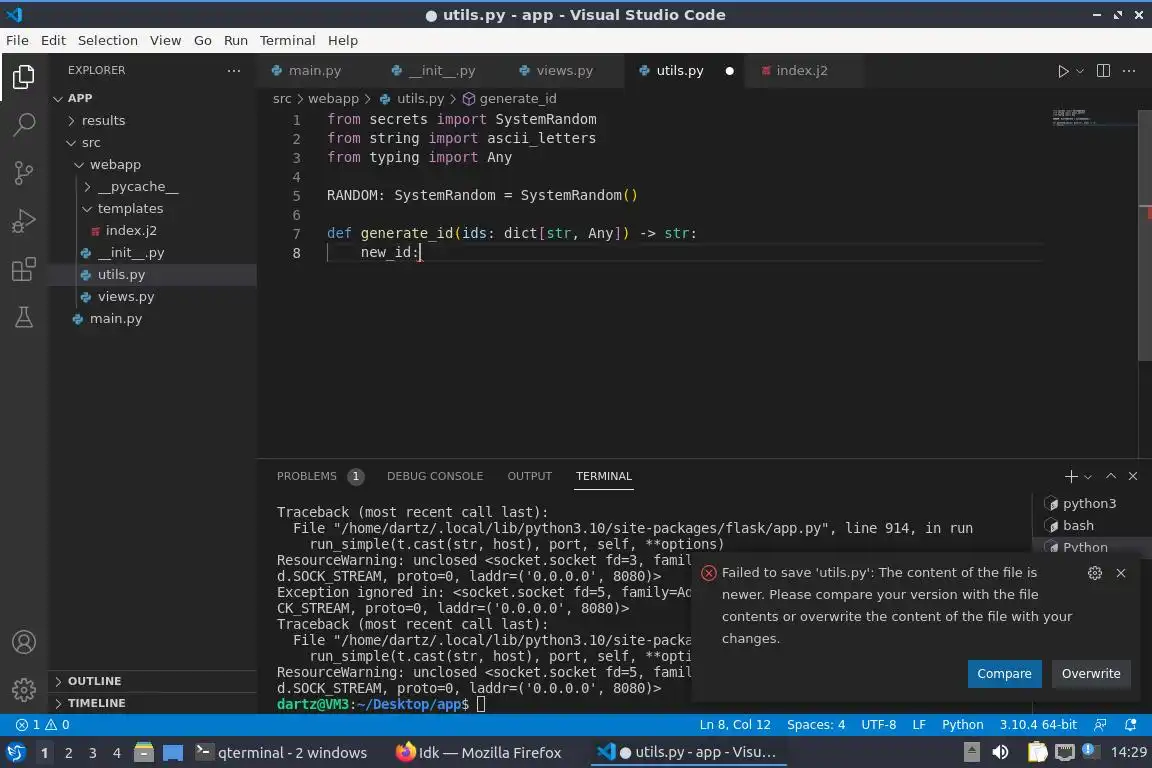The height and width of the screenshot is (768, 1152).
Task: Create a new terminal with plus icon
Action: coord(1070,476)
